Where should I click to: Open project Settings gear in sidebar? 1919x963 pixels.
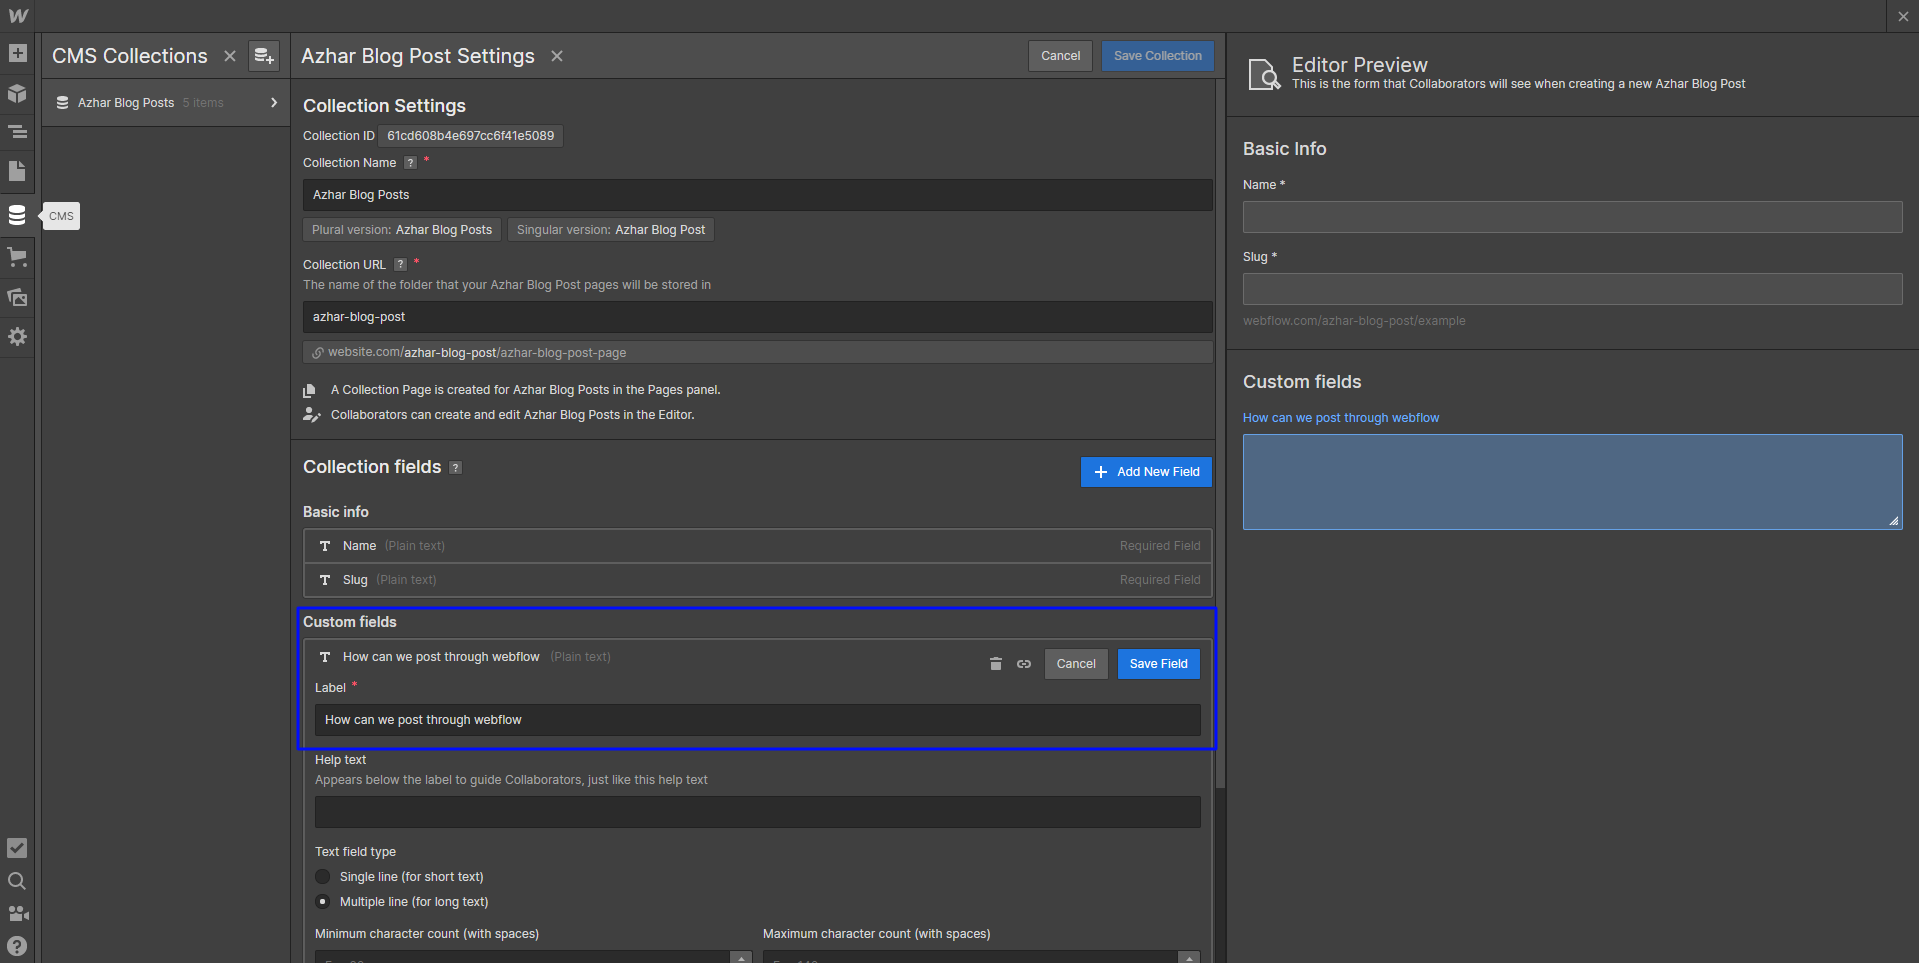(17, 337)
